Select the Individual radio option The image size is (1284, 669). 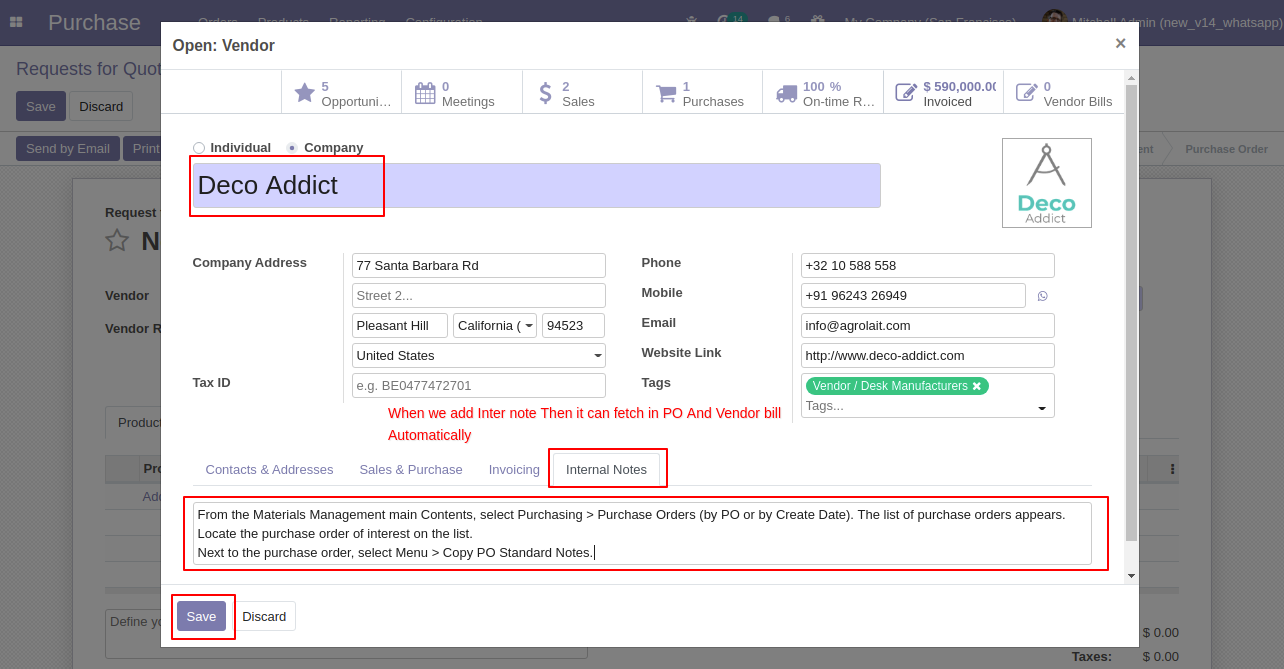click(199, 148)
